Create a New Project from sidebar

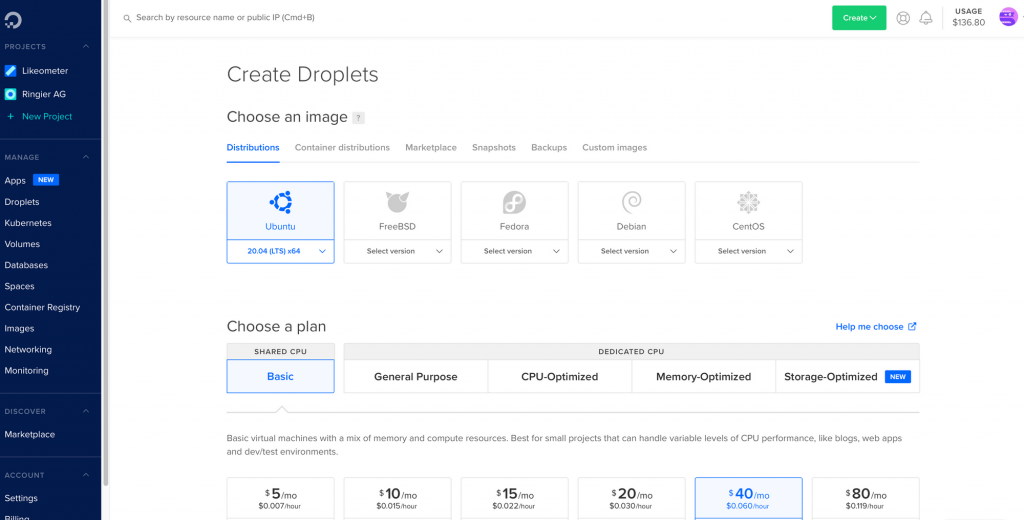pyautogui.click(x=47, y=116)
